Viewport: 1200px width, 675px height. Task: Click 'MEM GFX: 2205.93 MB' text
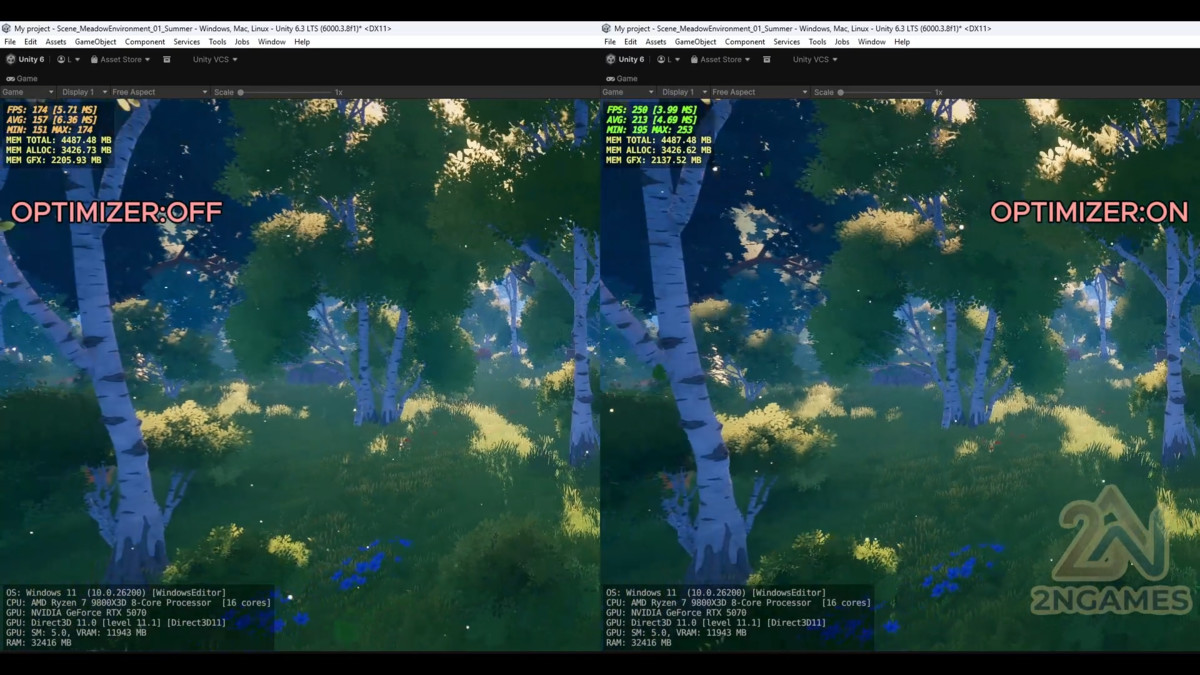(x=54, y=160)
